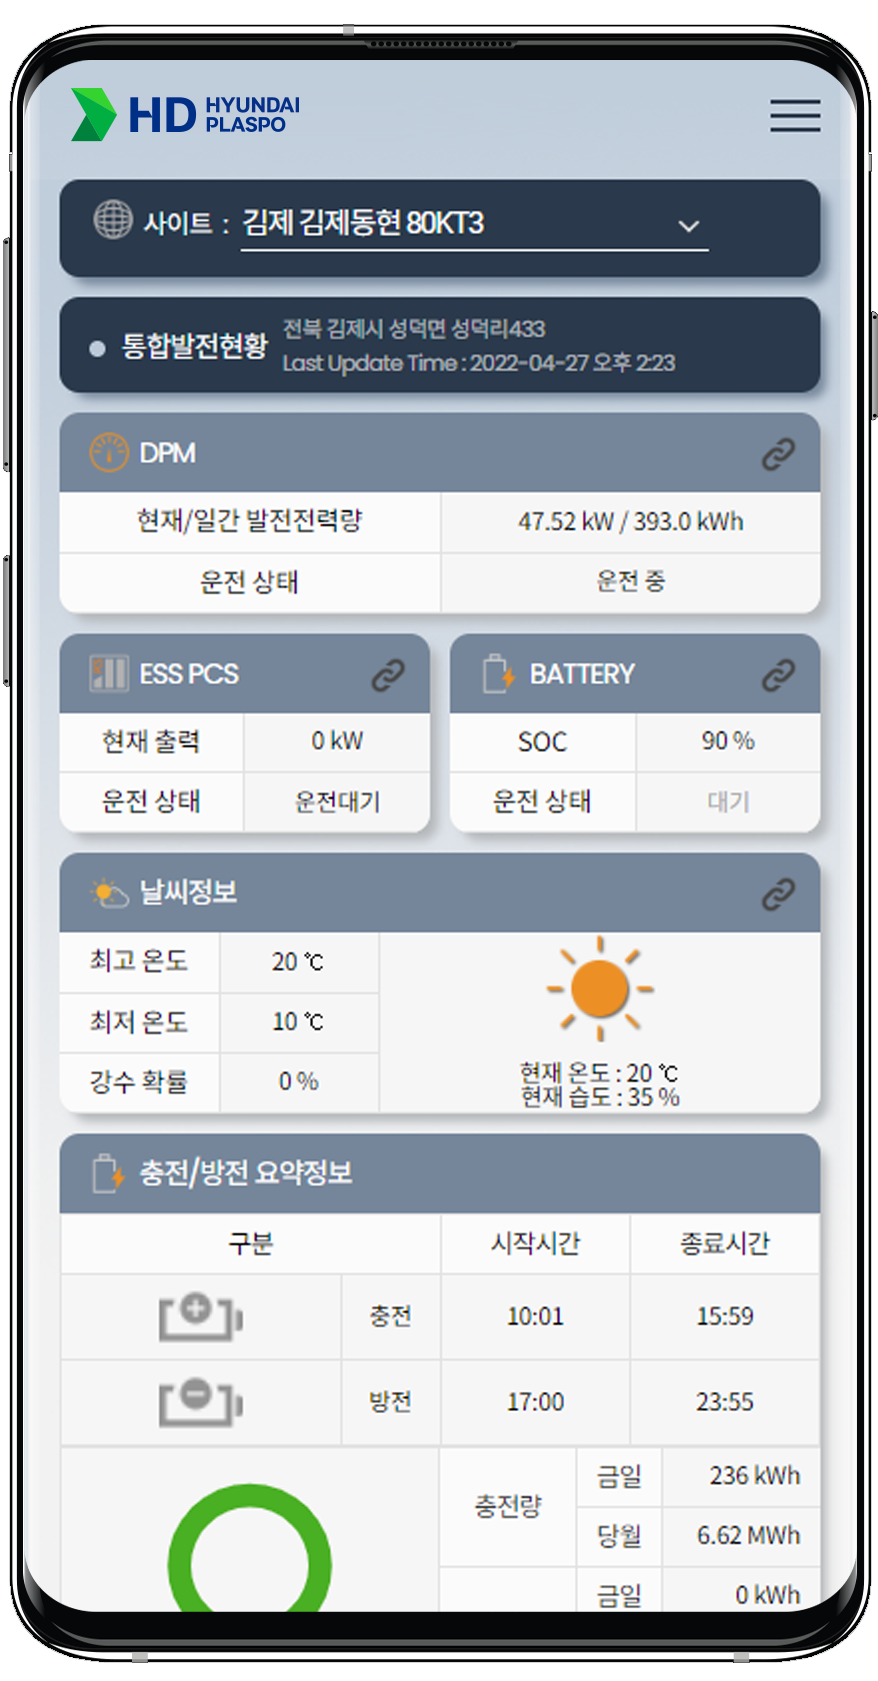Image resolution: width=878 pixels, height=1681 pixels.
Task: Expand the site selection dropdown chevron
Action: [x=688, y=226]
